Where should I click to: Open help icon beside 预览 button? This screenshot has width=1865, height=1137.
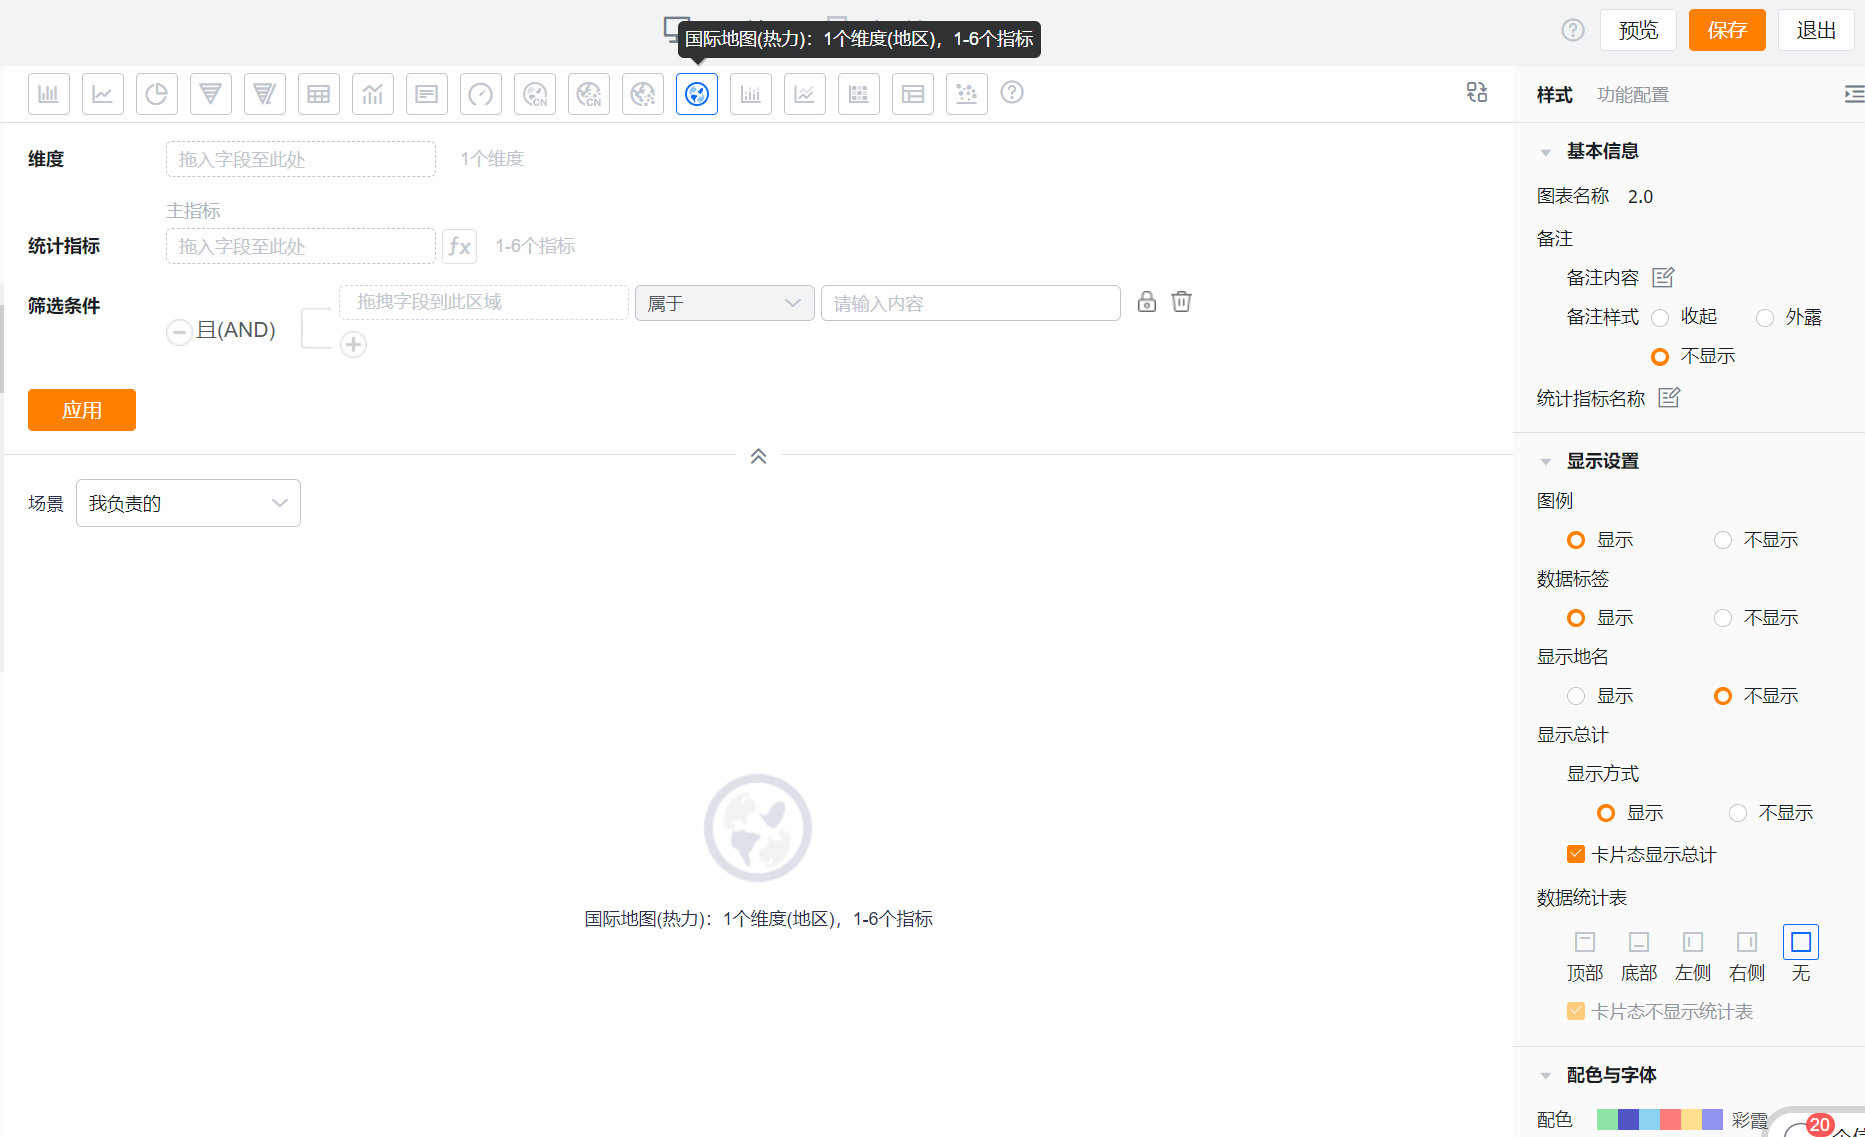1573,30
